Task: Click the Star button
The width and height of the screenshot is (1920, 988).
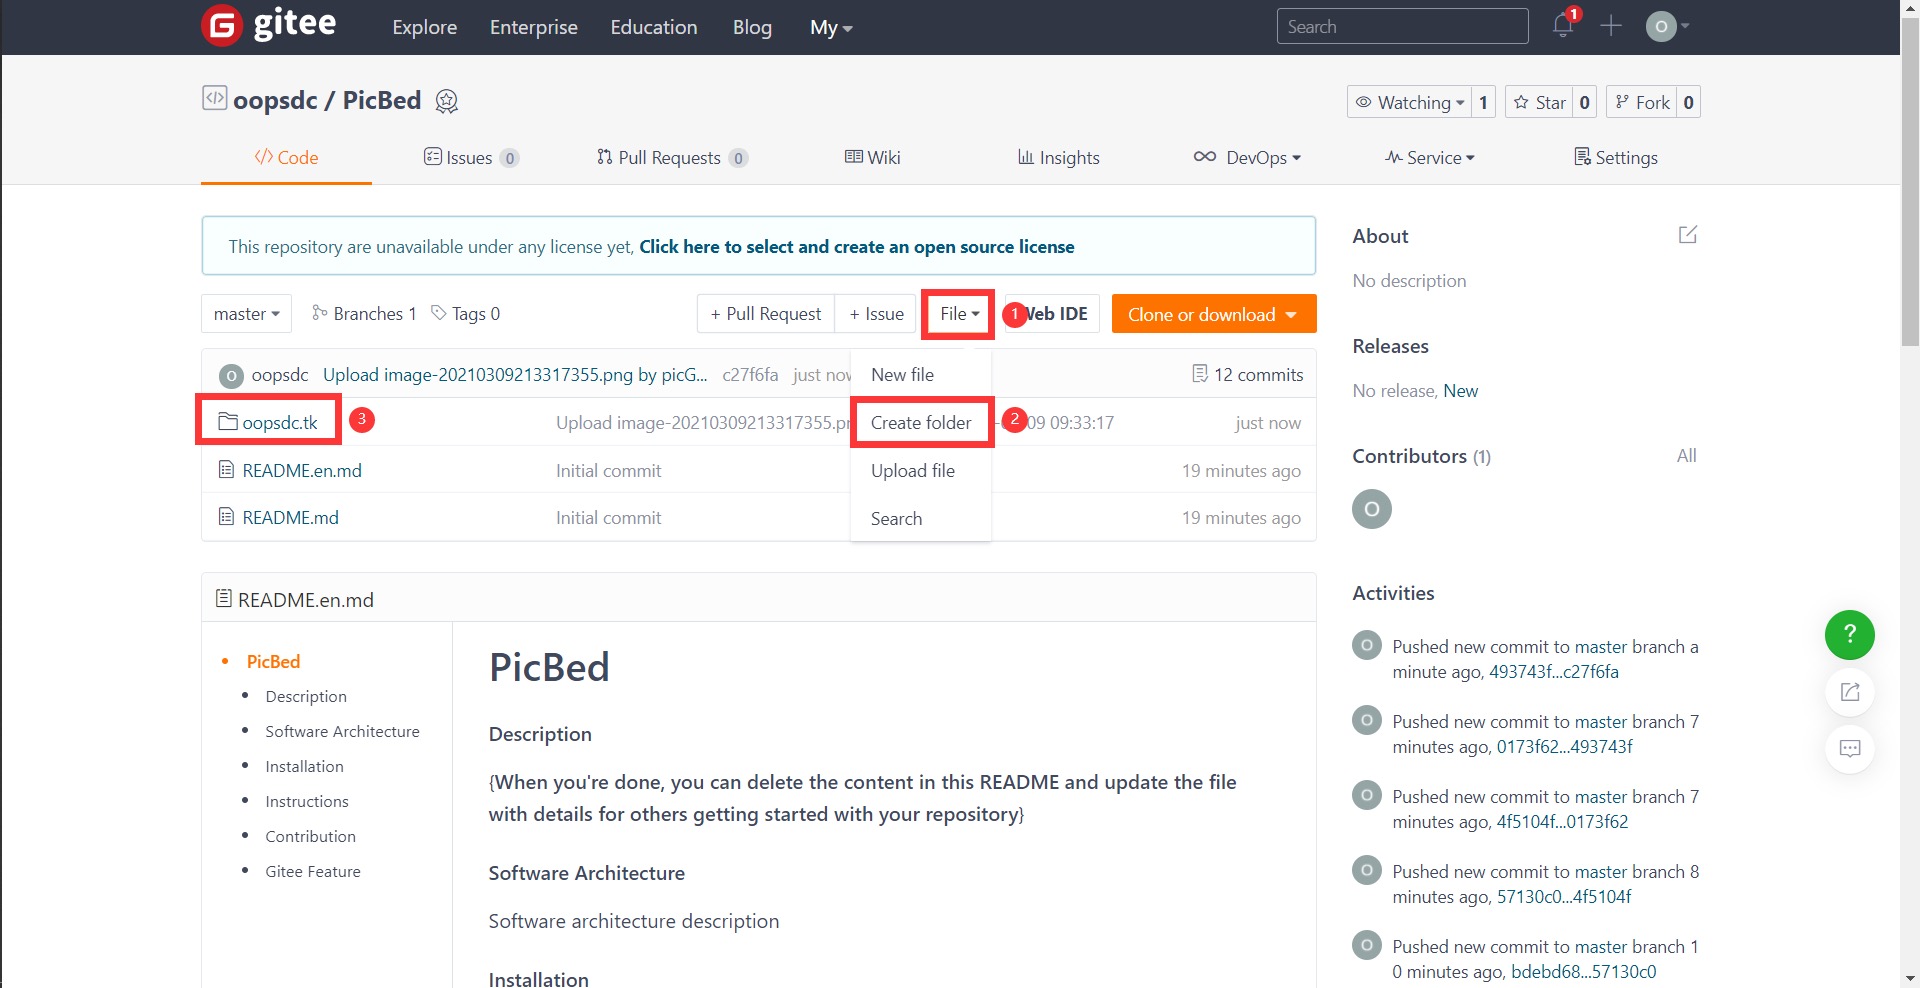Action: pyautogui.click(x=1539, y=102)
